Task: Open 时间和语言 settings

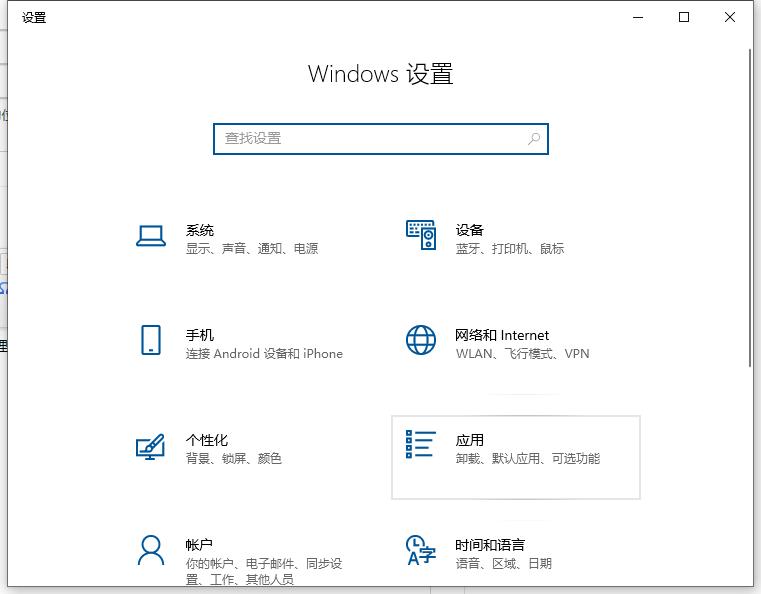Action: tap(515, 554)
